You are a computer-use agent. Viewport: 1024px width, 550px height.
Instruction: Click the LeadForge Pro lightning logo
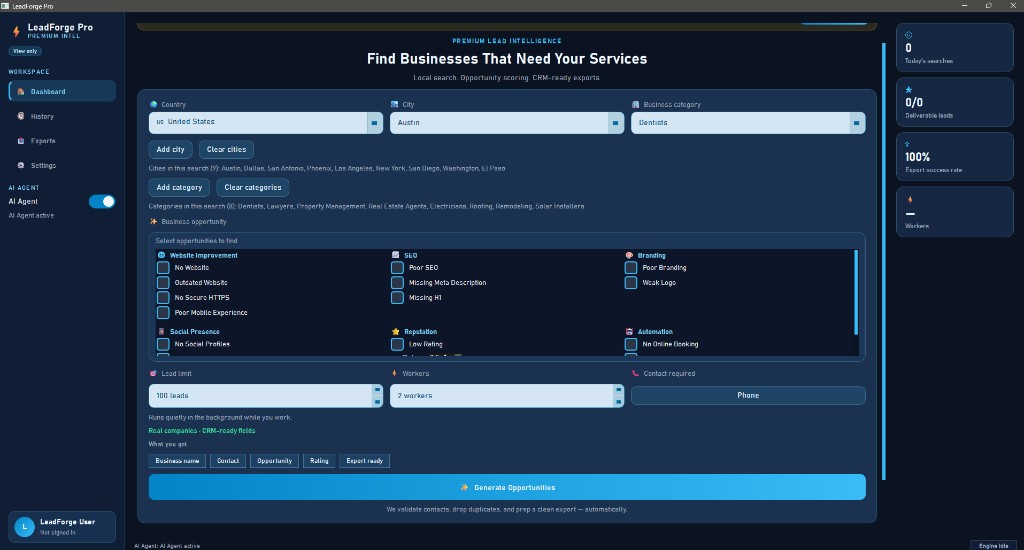tap(16, 31)
